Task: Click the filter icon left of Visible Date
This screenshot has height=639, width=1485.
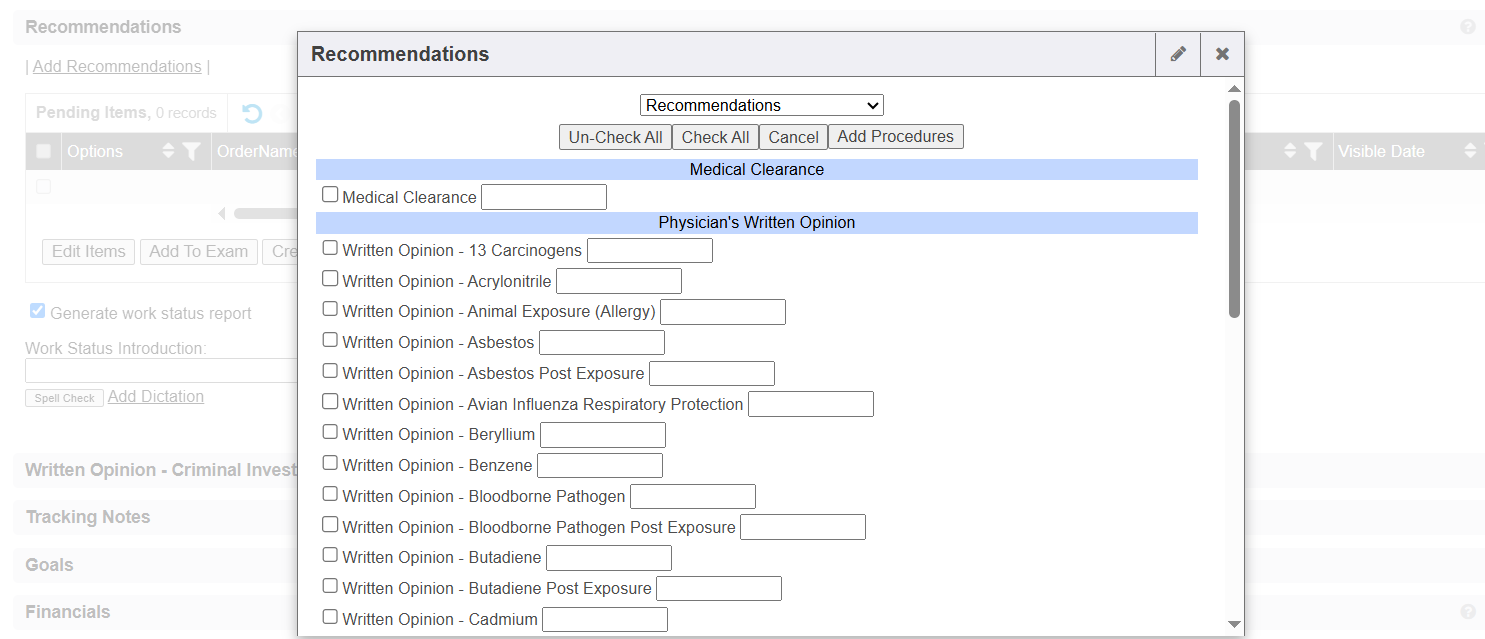Action: pos(1313,152)
